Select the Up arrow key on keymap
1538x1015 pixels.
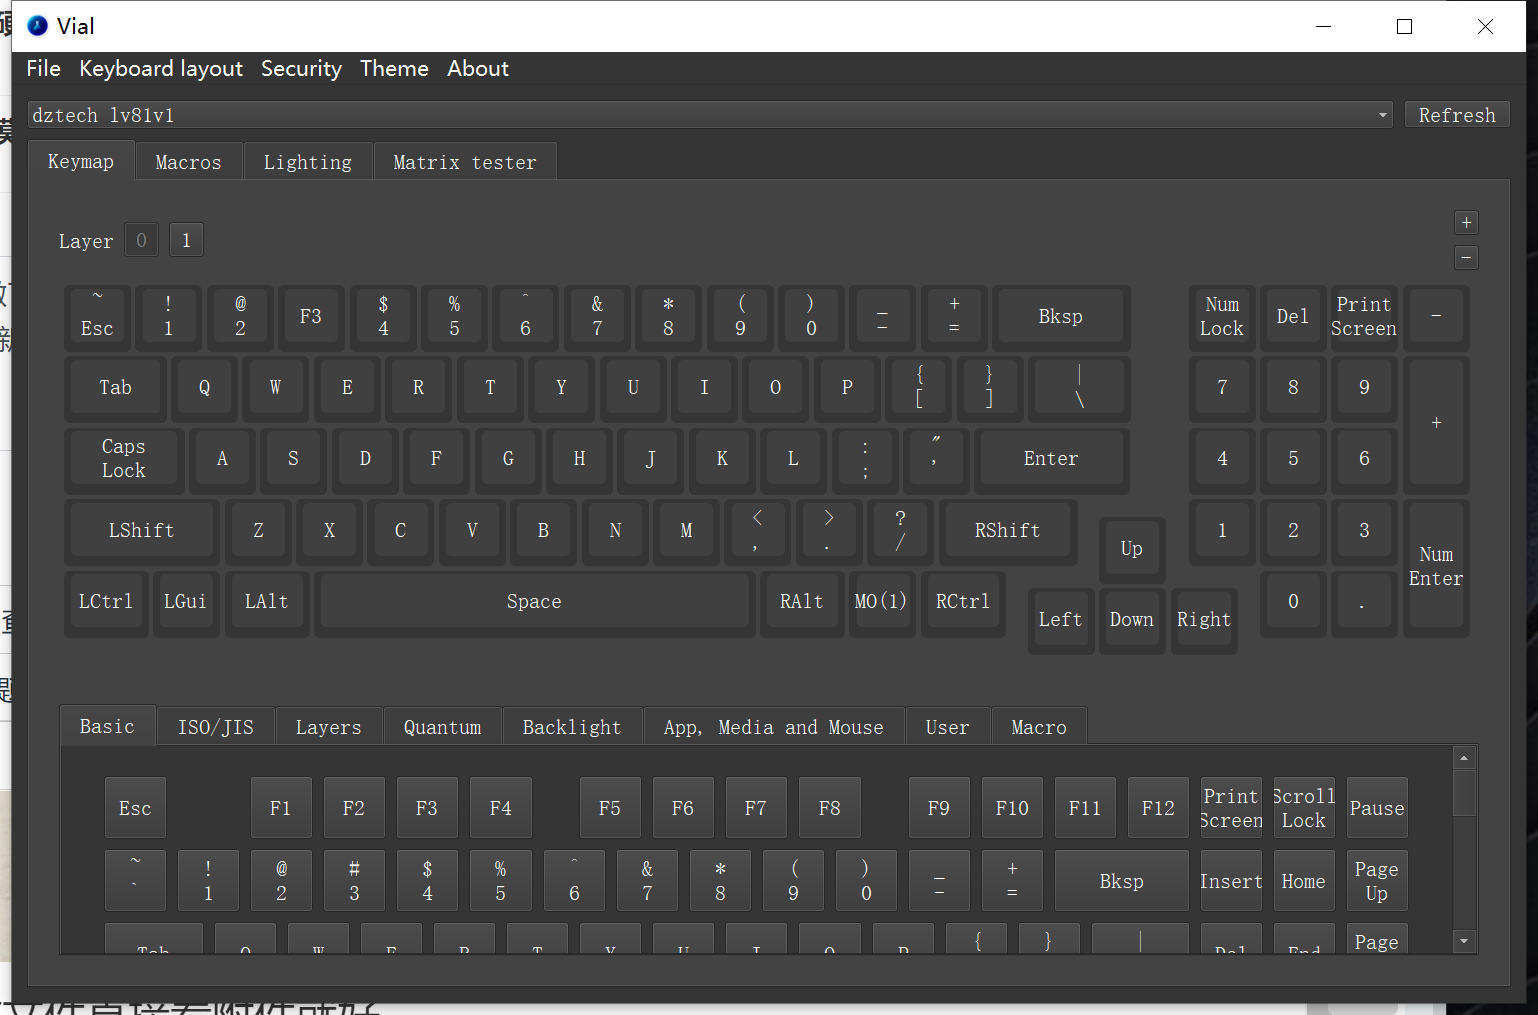click(x=1131, y=548)
